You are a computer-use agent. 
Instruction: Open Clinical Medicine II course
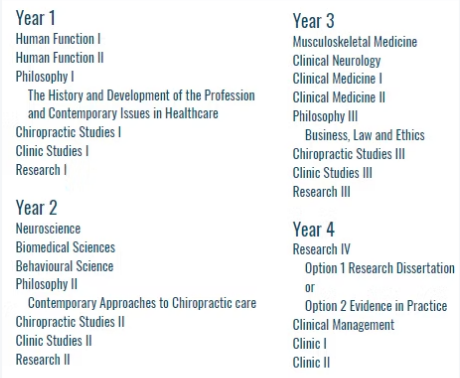(x=339, y=97)
